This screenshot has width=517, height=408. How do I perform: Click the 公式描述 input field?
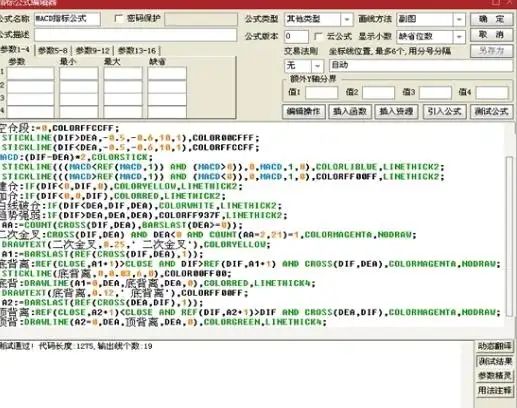point(135,35)
